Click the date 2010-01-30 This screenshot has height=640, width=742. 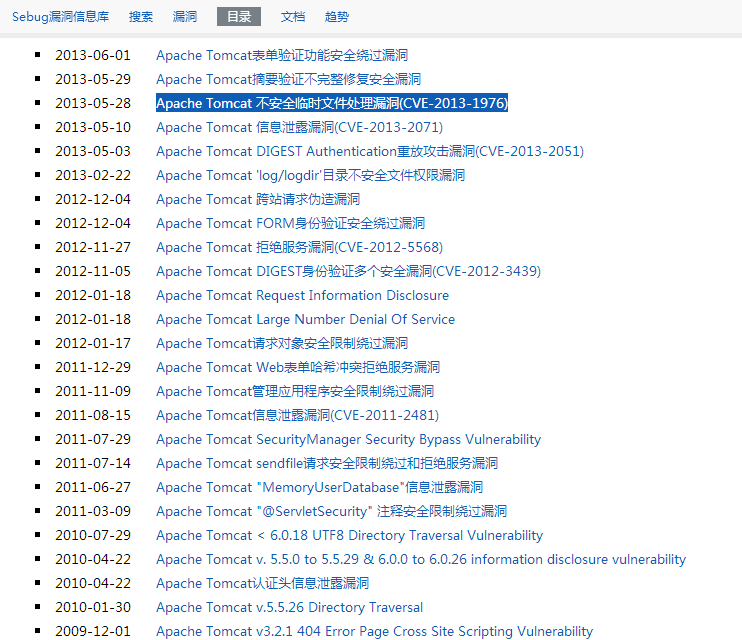(93, 607)
